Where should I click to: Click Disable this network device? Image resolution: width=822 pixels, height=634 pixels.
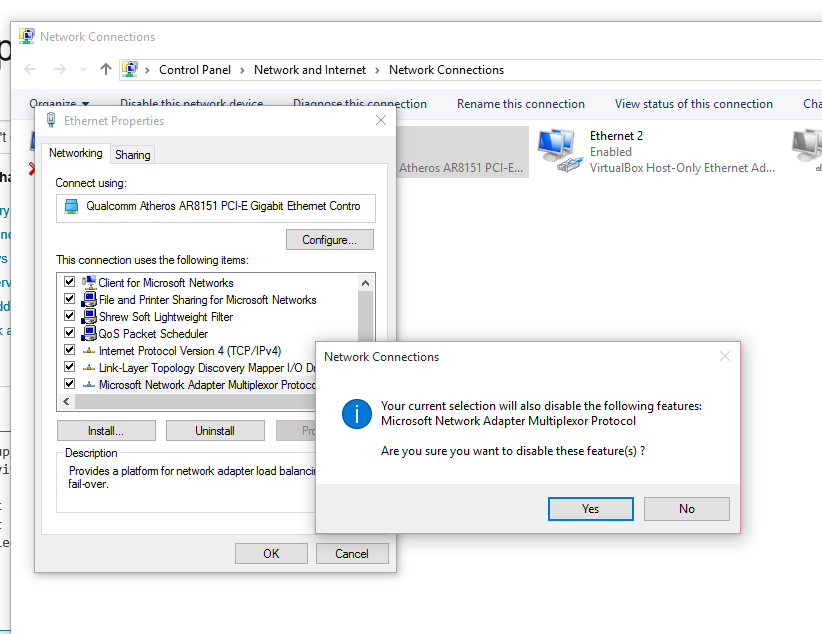coord(191,104)
